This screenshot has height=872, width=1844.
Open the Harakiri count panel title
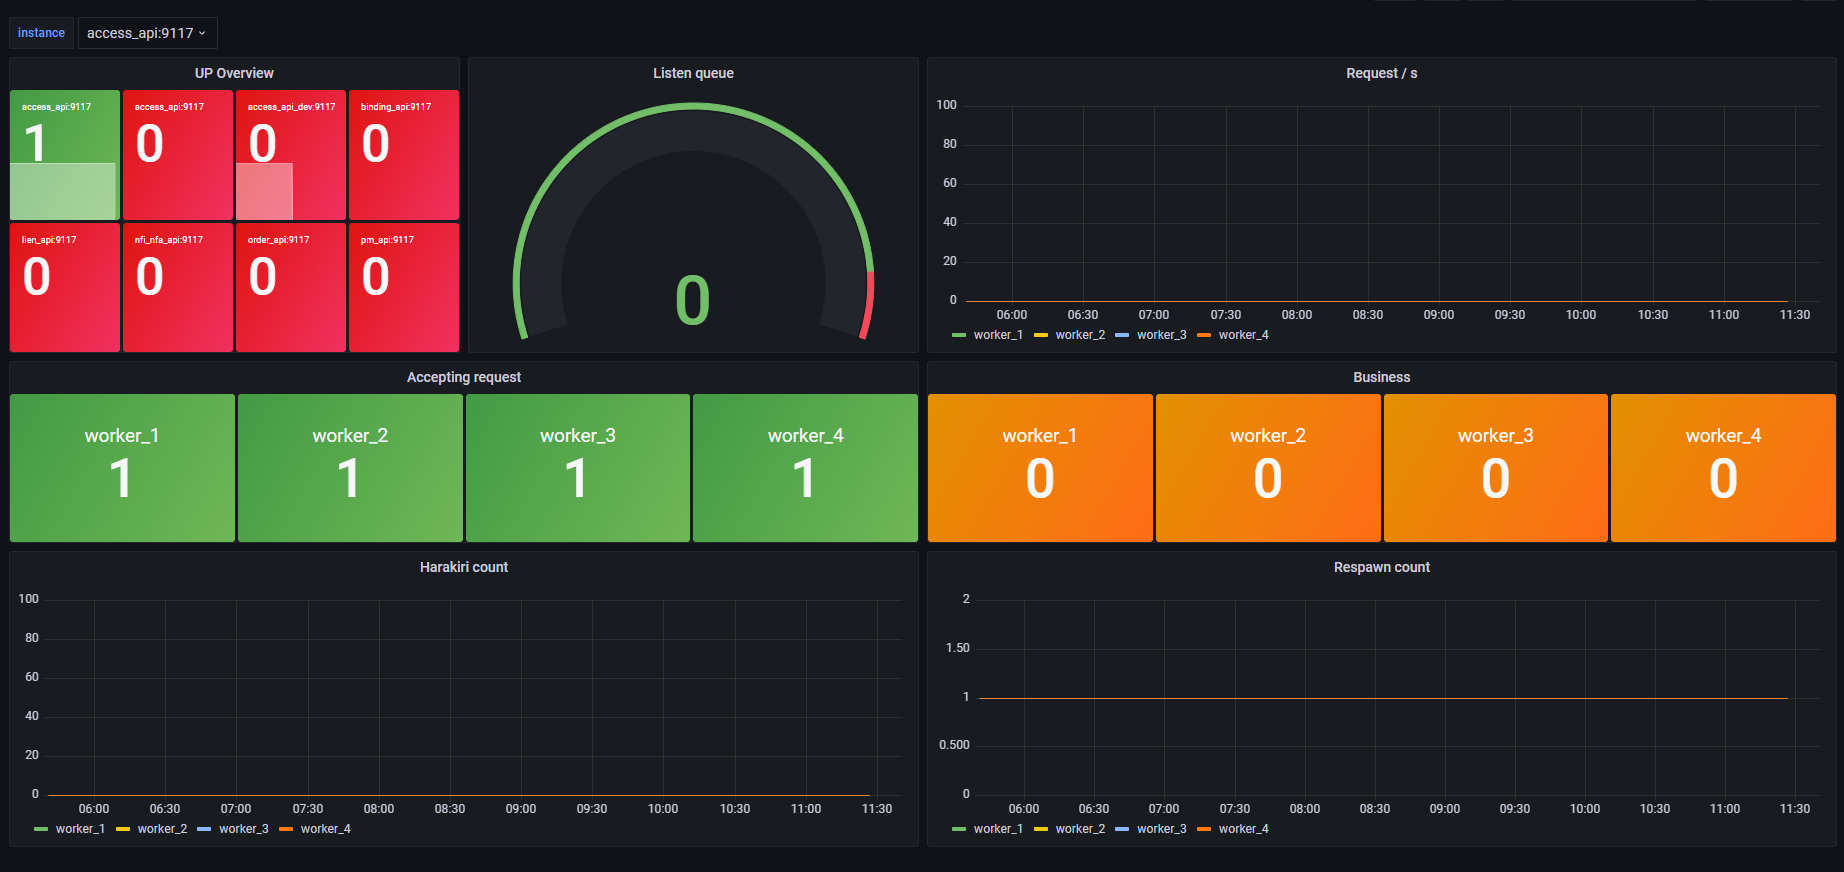(464, 567)
